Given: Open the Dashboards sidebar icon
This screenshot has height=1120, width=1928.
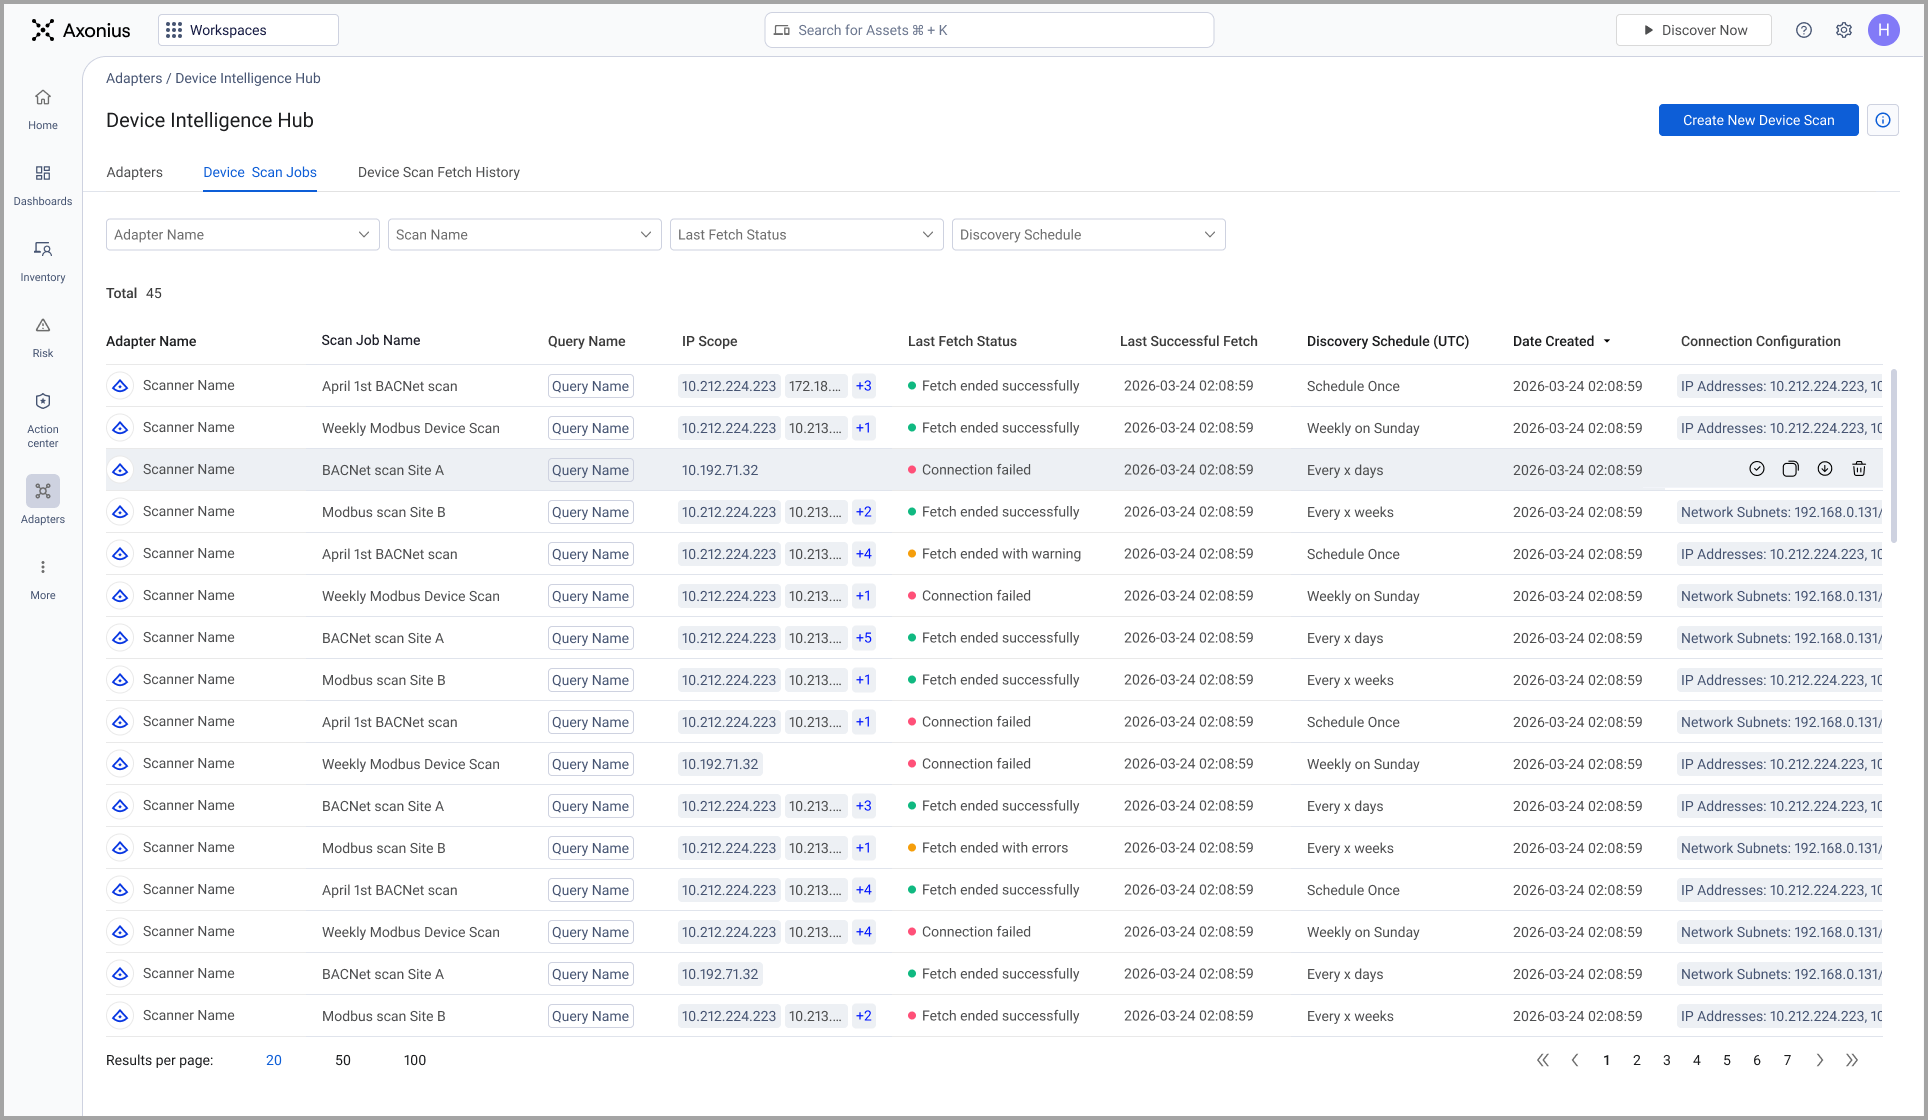Looking at the screenshot, I should tap(43, 174).
